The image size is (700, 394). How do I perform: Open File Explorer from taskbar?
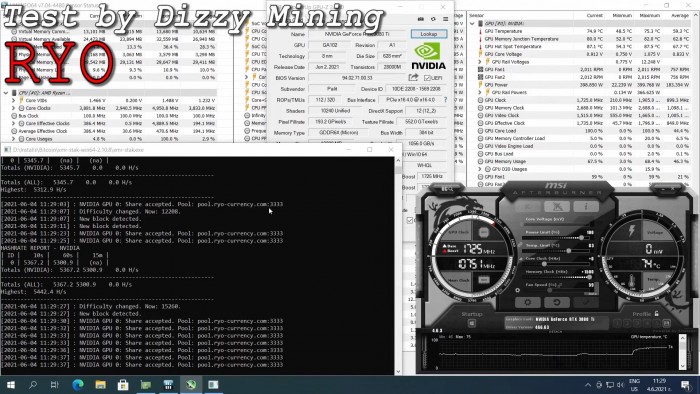(100, 385)
